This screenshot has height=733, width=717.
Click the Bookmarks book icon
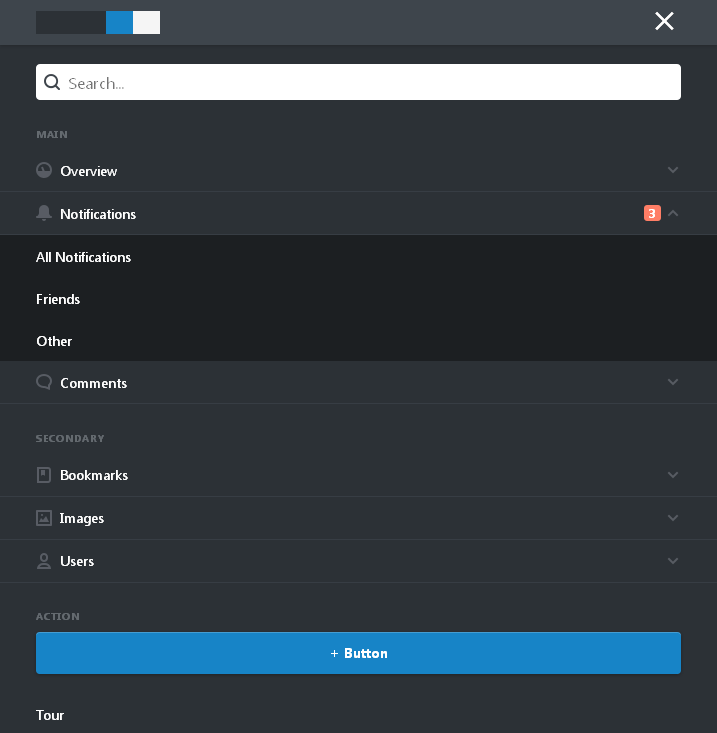44,475
